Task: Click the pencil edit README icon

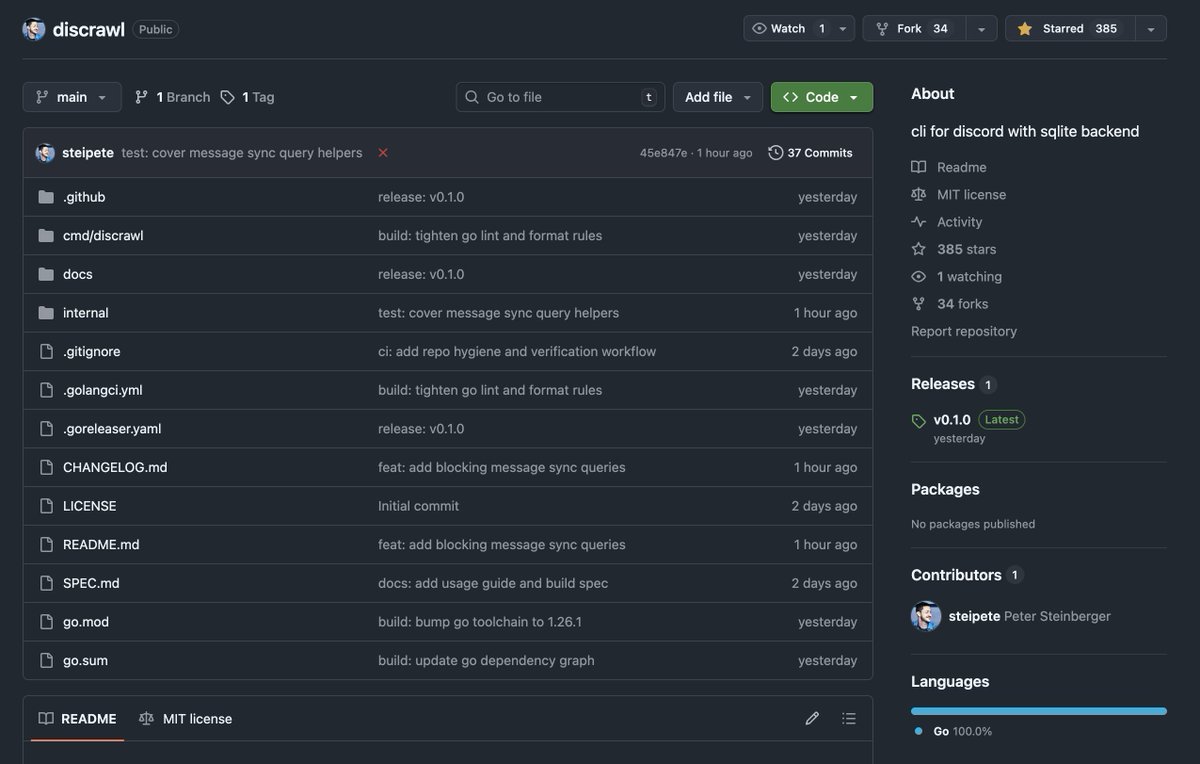Action: 812,718
